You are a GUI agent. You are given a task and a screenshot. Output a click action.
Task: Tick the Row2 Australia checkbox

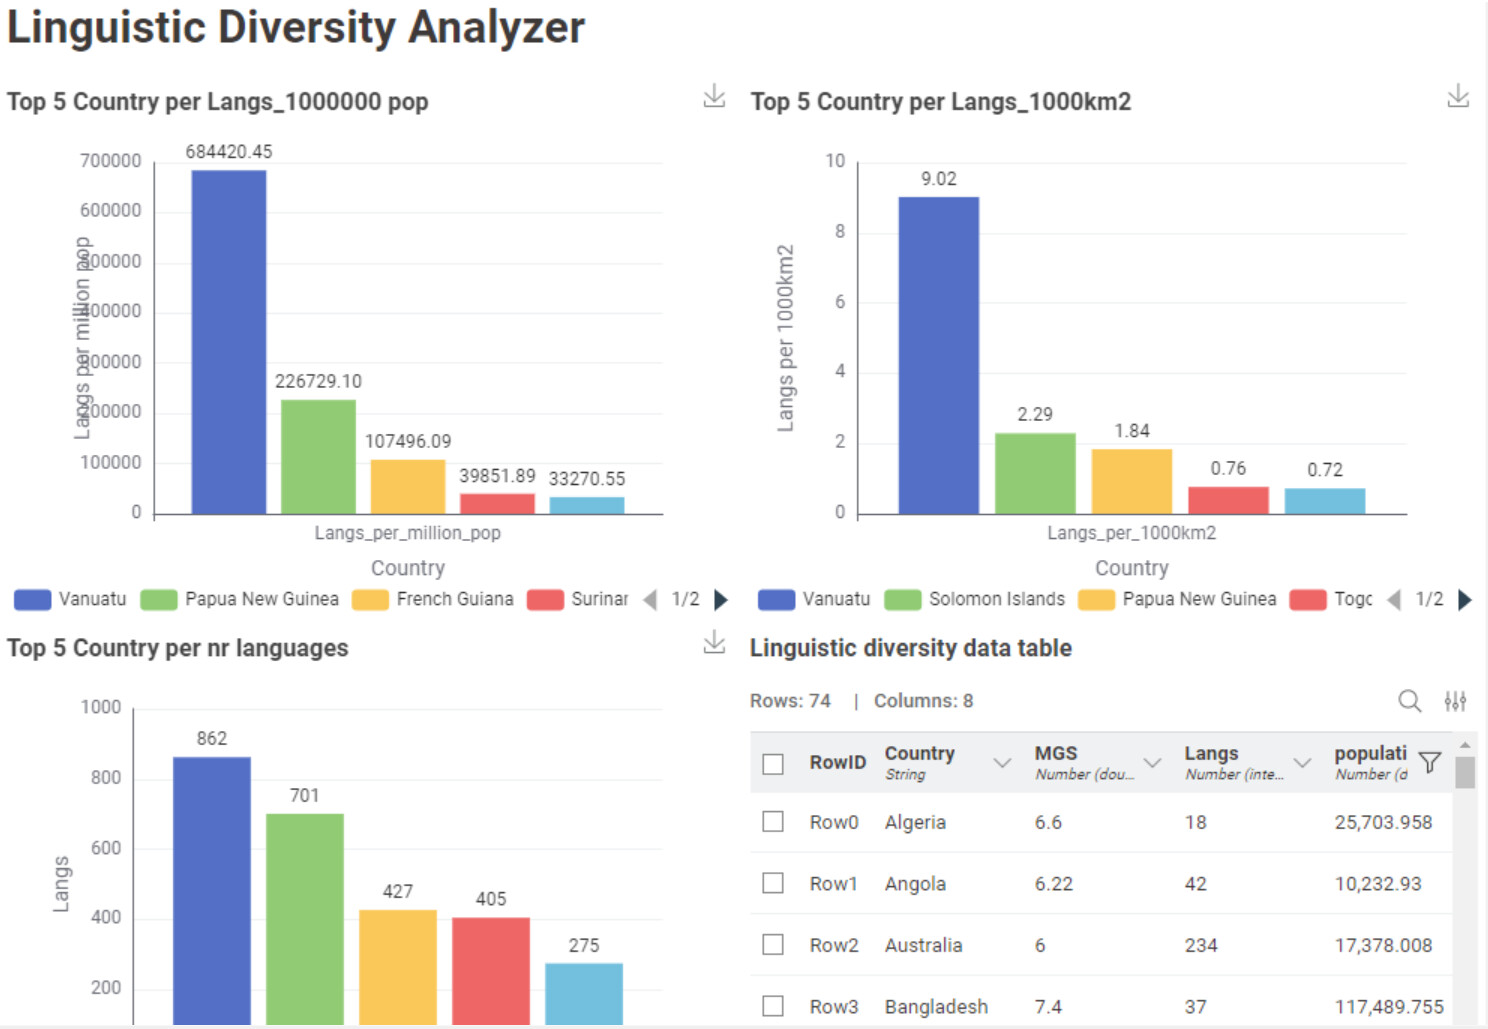(773, 945)
